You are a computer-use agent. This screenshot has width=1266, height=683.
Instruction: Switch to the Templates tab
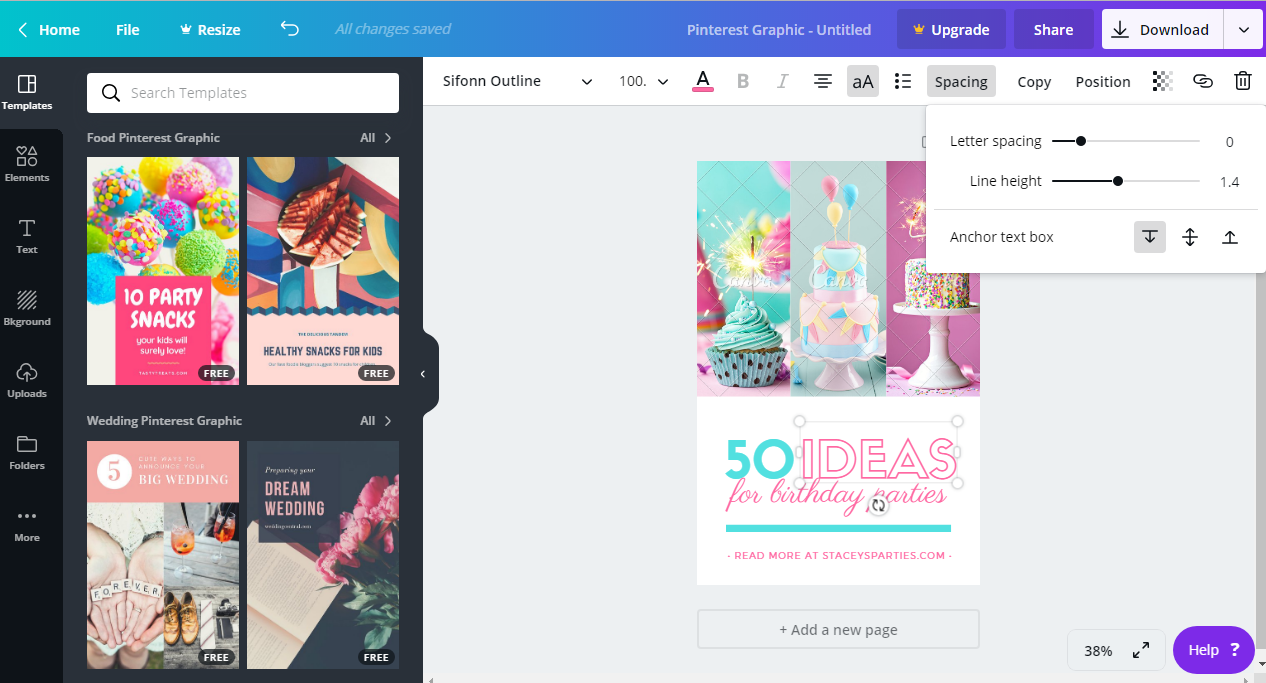click(27, 91)
